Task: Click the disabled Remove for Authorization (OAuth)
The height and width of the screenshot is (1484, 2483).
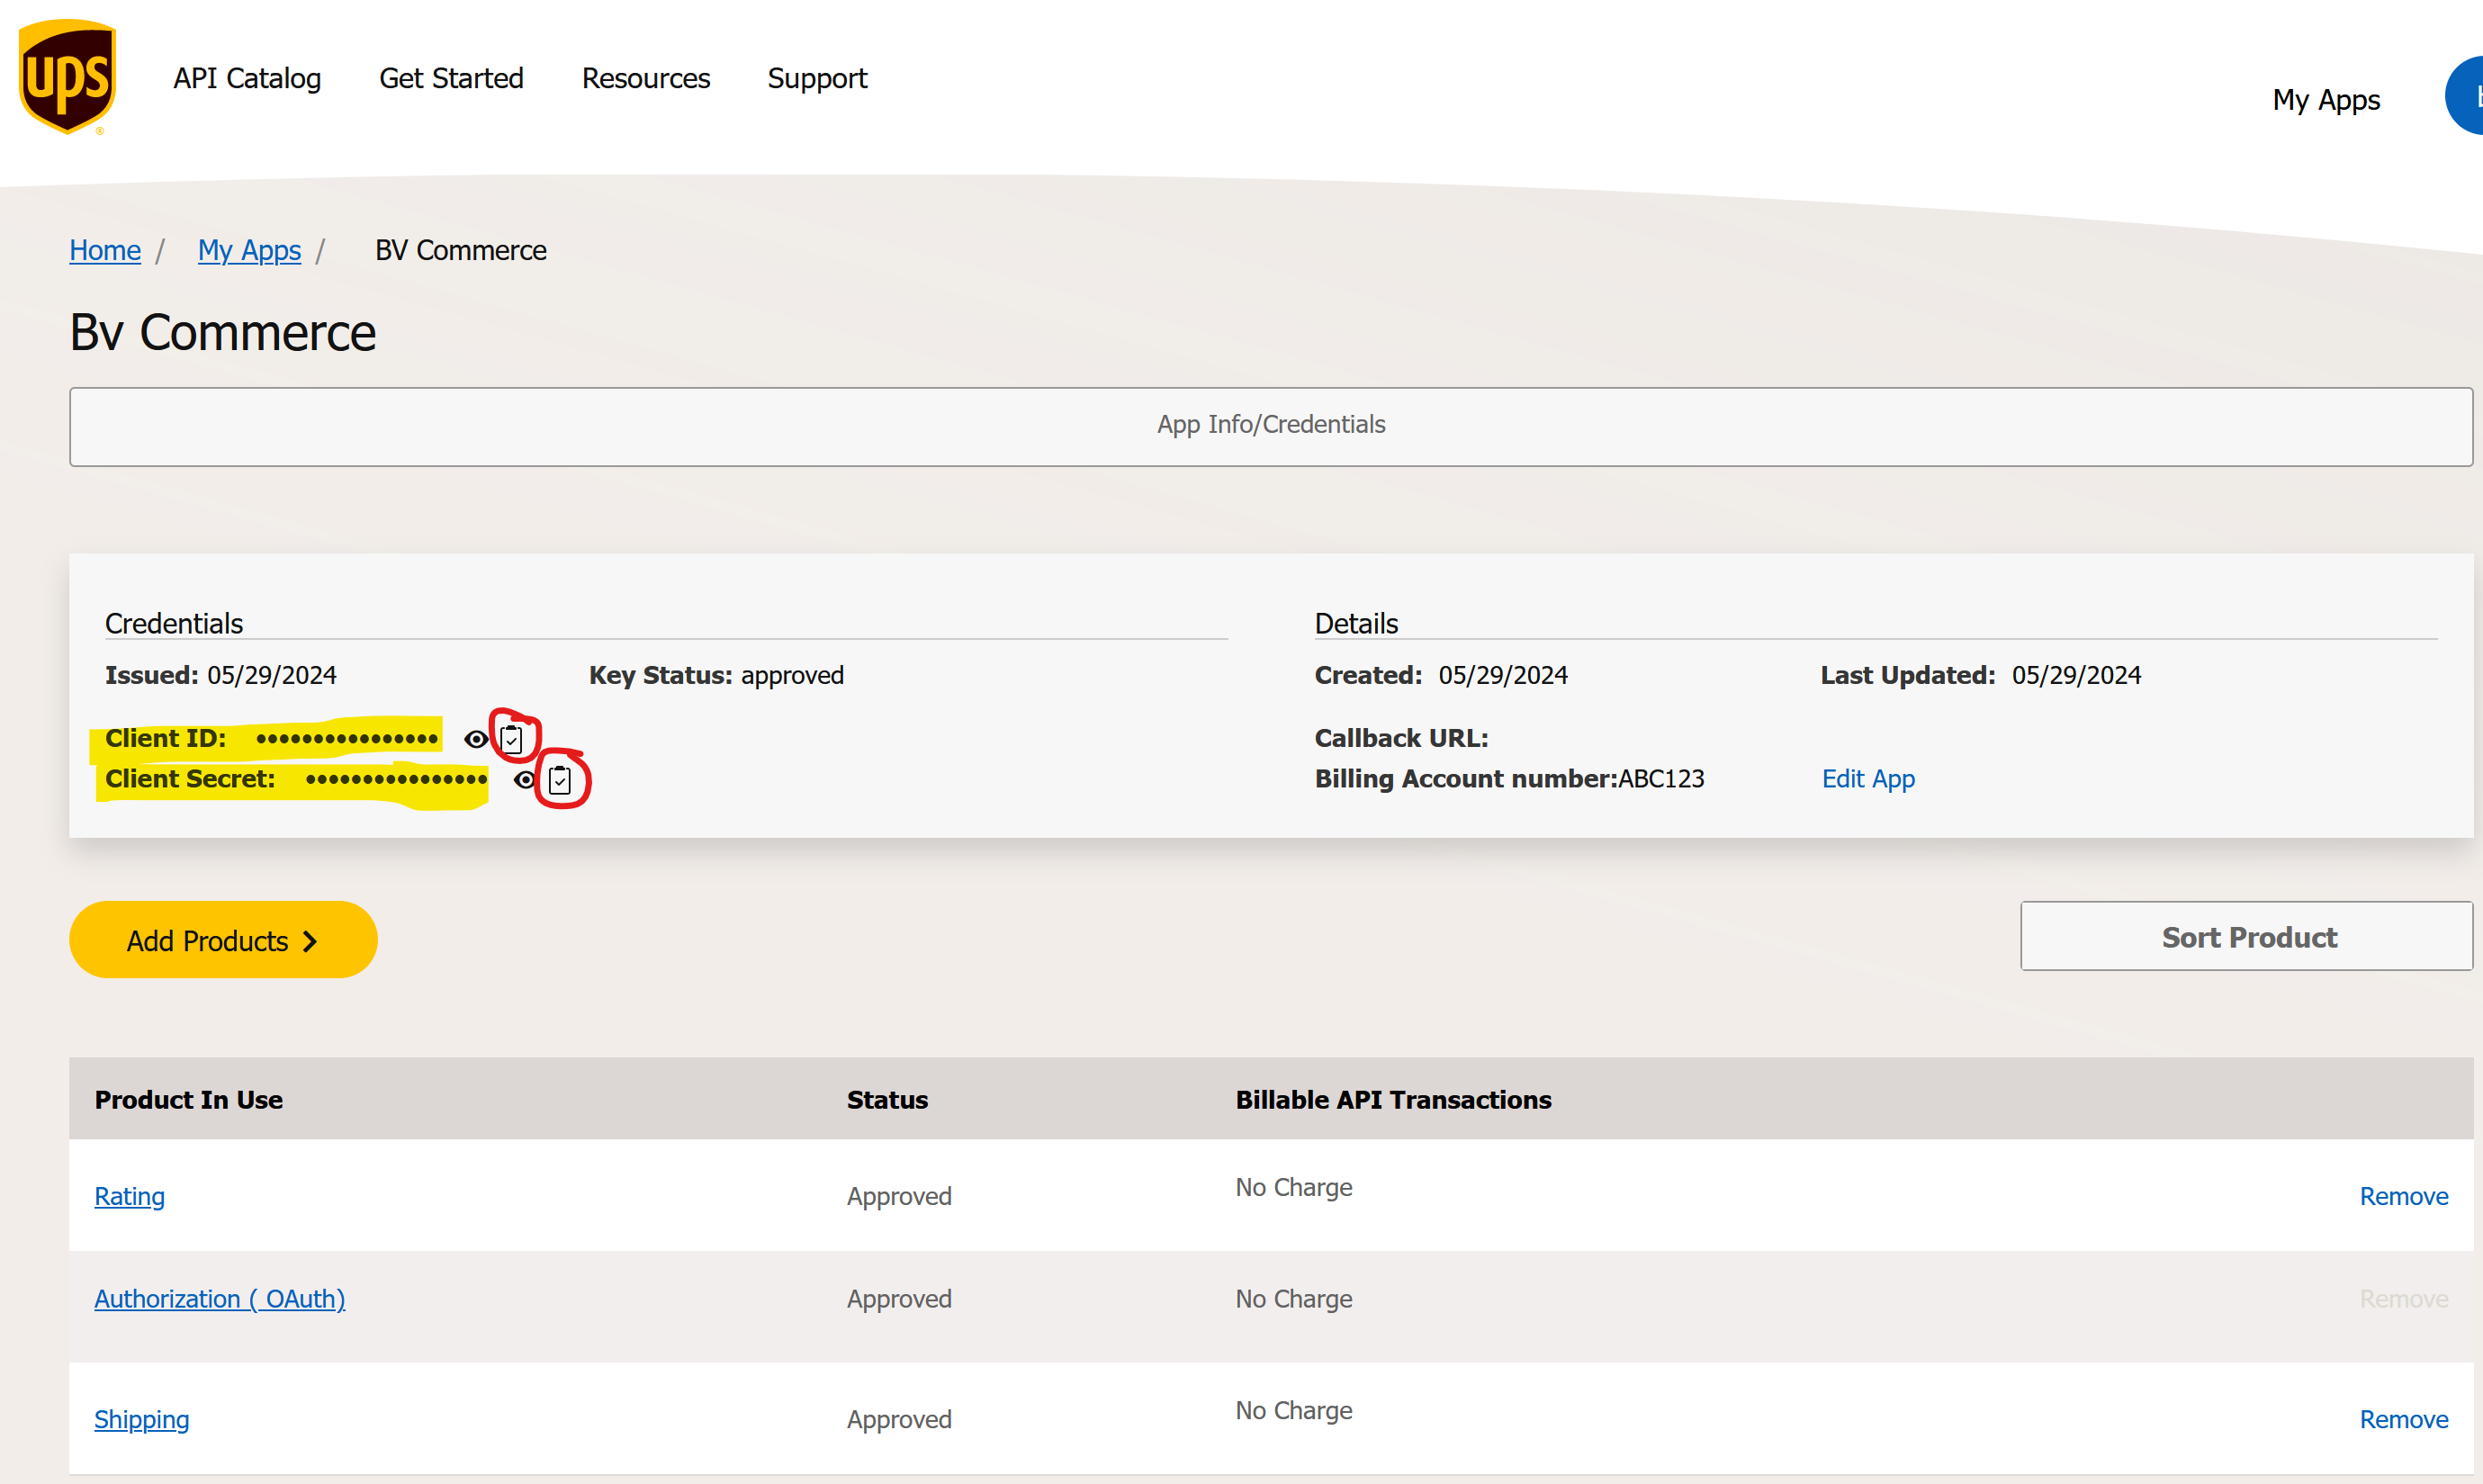Action: [2404, 1299]
